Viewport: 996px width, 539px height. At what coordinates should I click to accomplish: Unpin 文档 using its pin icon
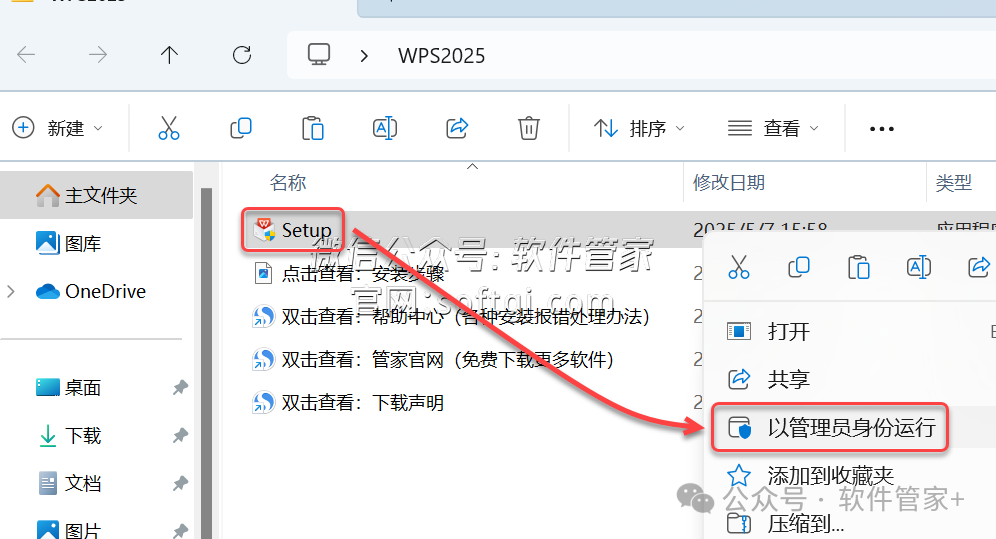180,484
